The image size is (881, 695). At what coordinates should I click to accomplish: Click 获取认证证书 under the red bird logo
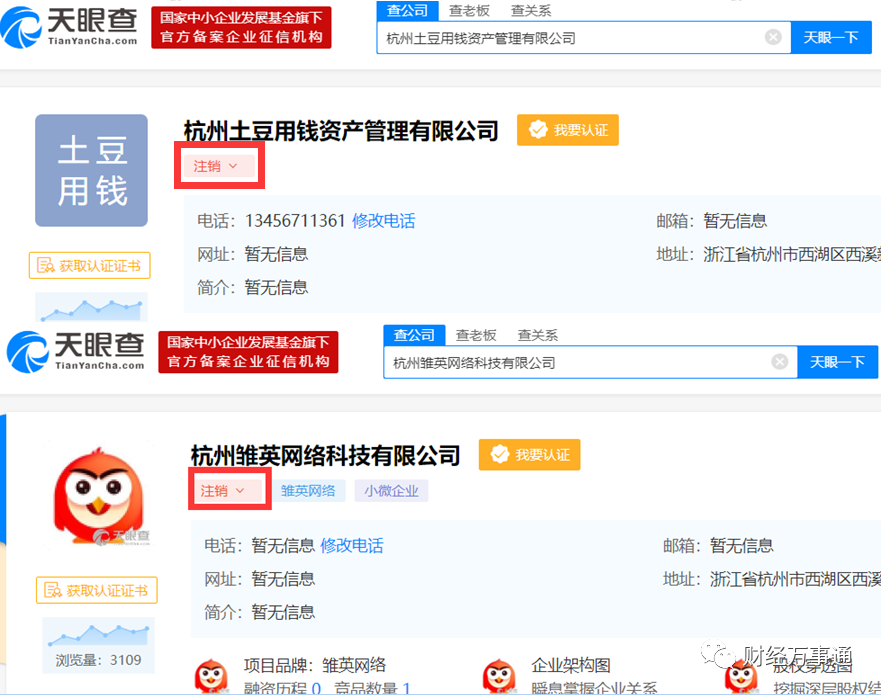(97, 590)
